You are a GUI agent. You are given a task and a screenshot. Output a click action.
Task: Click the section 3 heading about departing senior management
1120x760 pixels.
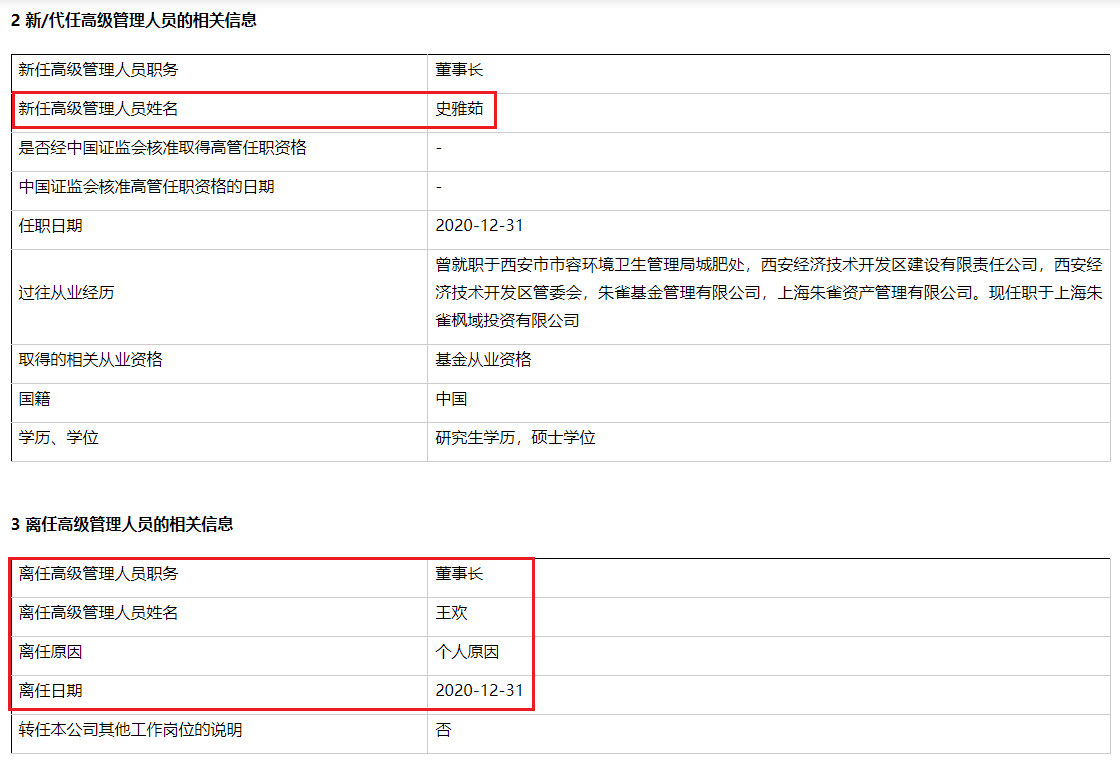click(122, 524)
